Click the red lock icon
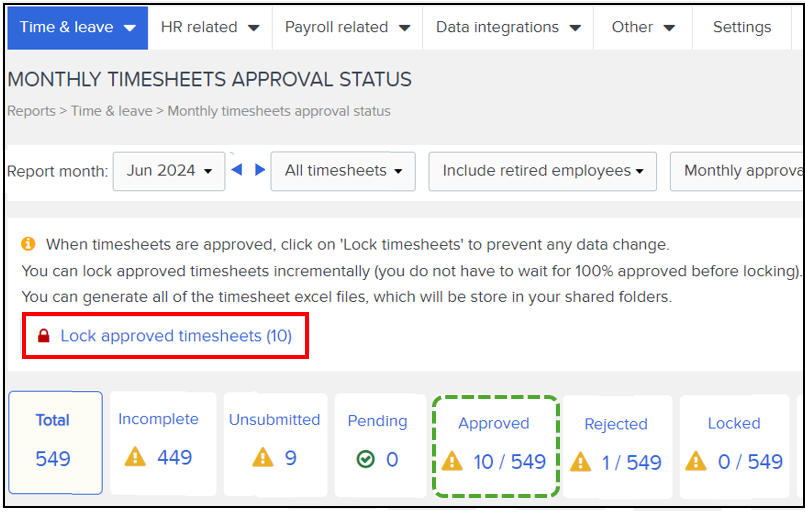The height and width of the screenshot is (512, 805). 43,337
